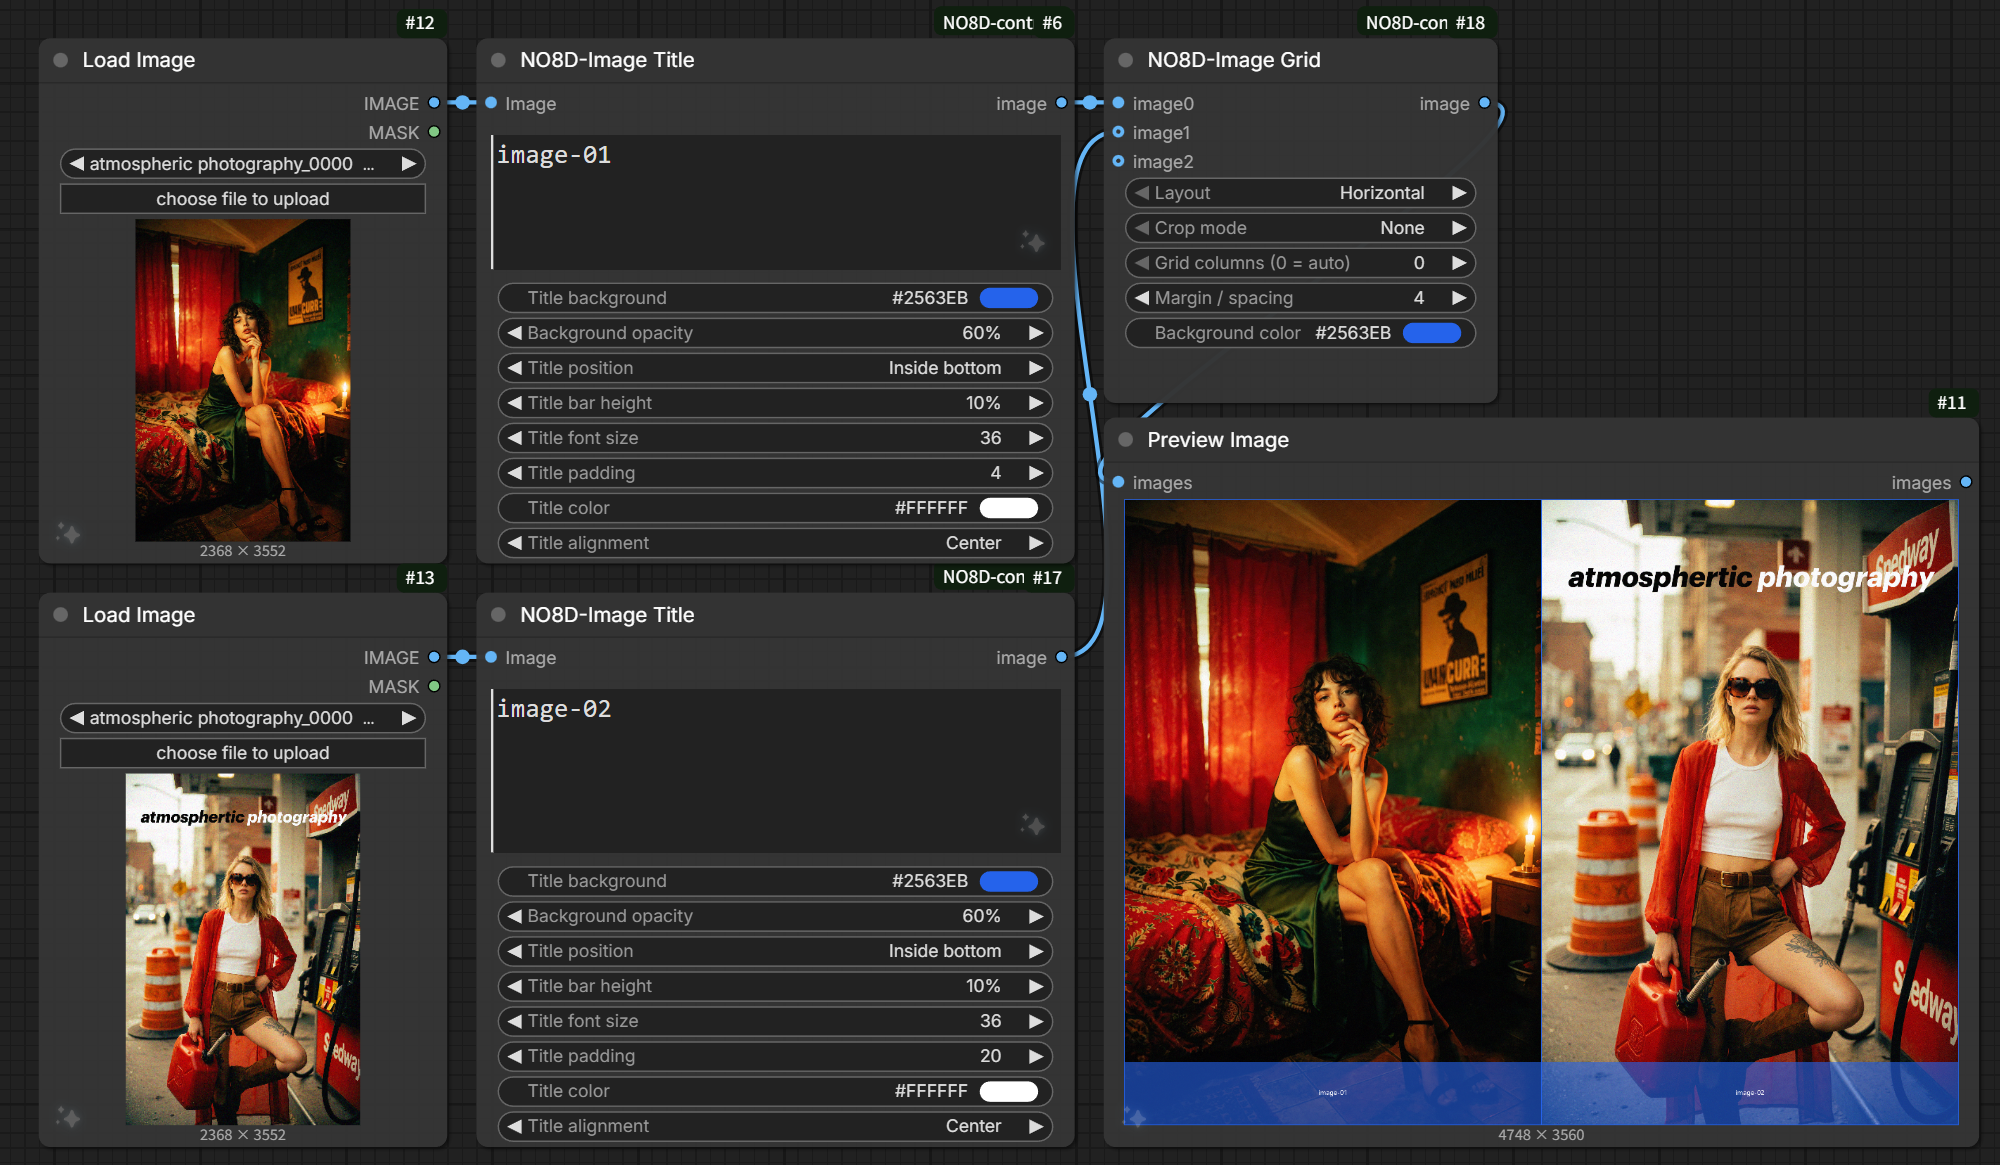Collapse the Preview Image node dot
The width and height of the screenshot is (2000, 1165).
click(1126, 440)
